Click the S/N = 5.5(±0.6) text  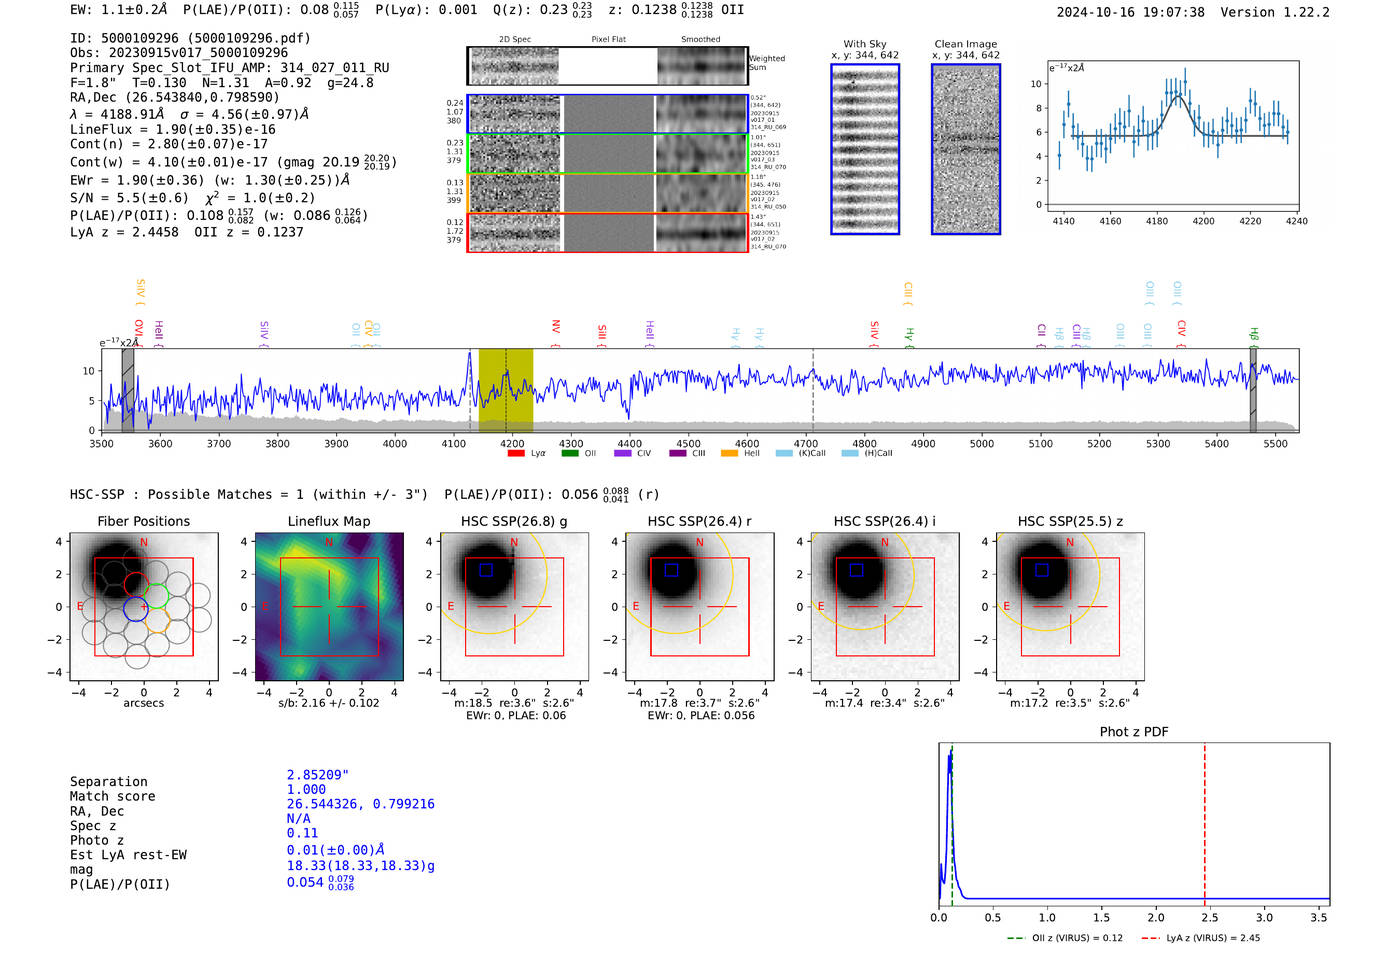coord(129,198)
